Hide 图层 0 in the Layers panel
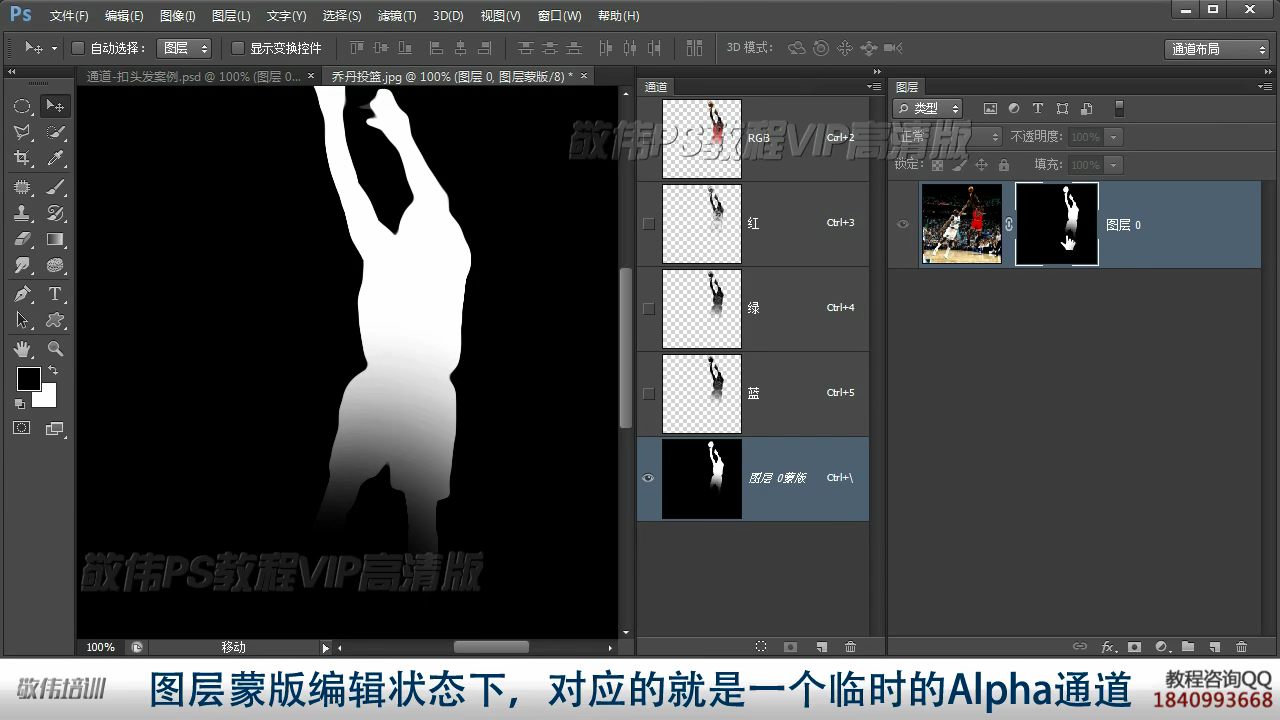 [x=903, y=225]
